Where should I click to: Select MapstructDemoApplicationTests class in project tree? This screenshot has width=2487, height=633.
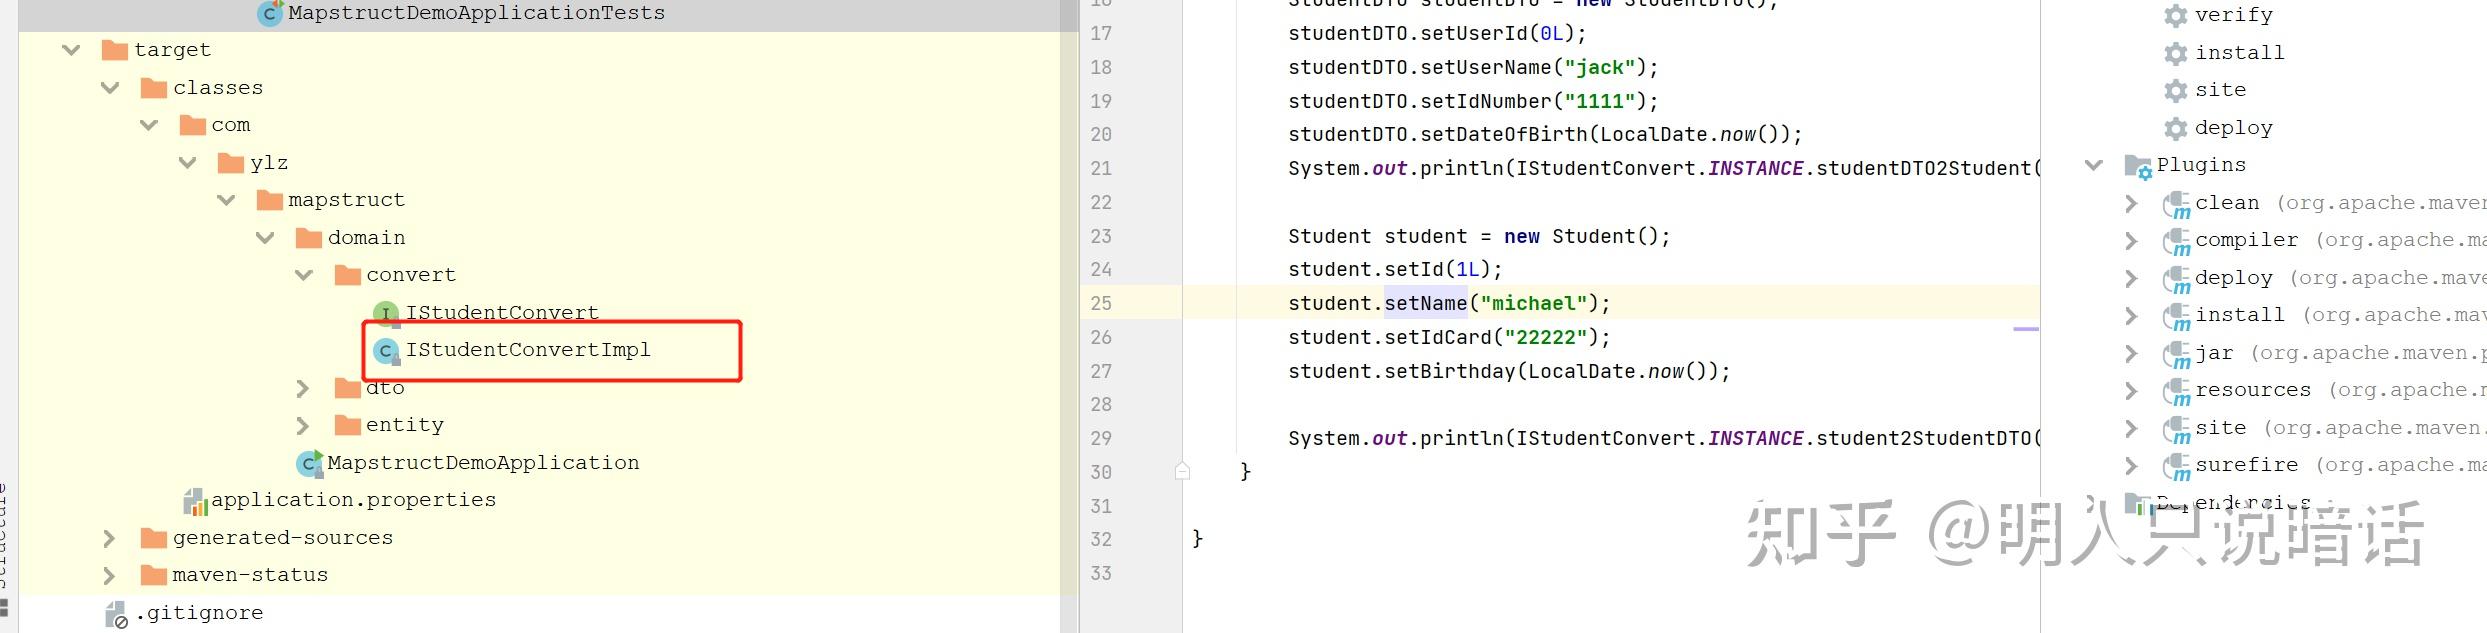click(x=476, y=13)
